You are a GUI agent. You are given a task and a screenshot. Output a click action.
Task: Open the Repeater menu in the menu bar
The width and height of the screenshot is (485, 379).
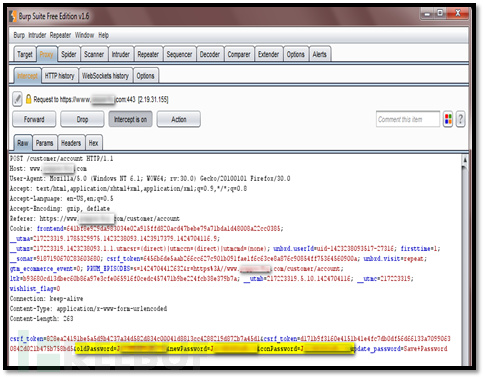pyautogui.click(x=60, y=35)
